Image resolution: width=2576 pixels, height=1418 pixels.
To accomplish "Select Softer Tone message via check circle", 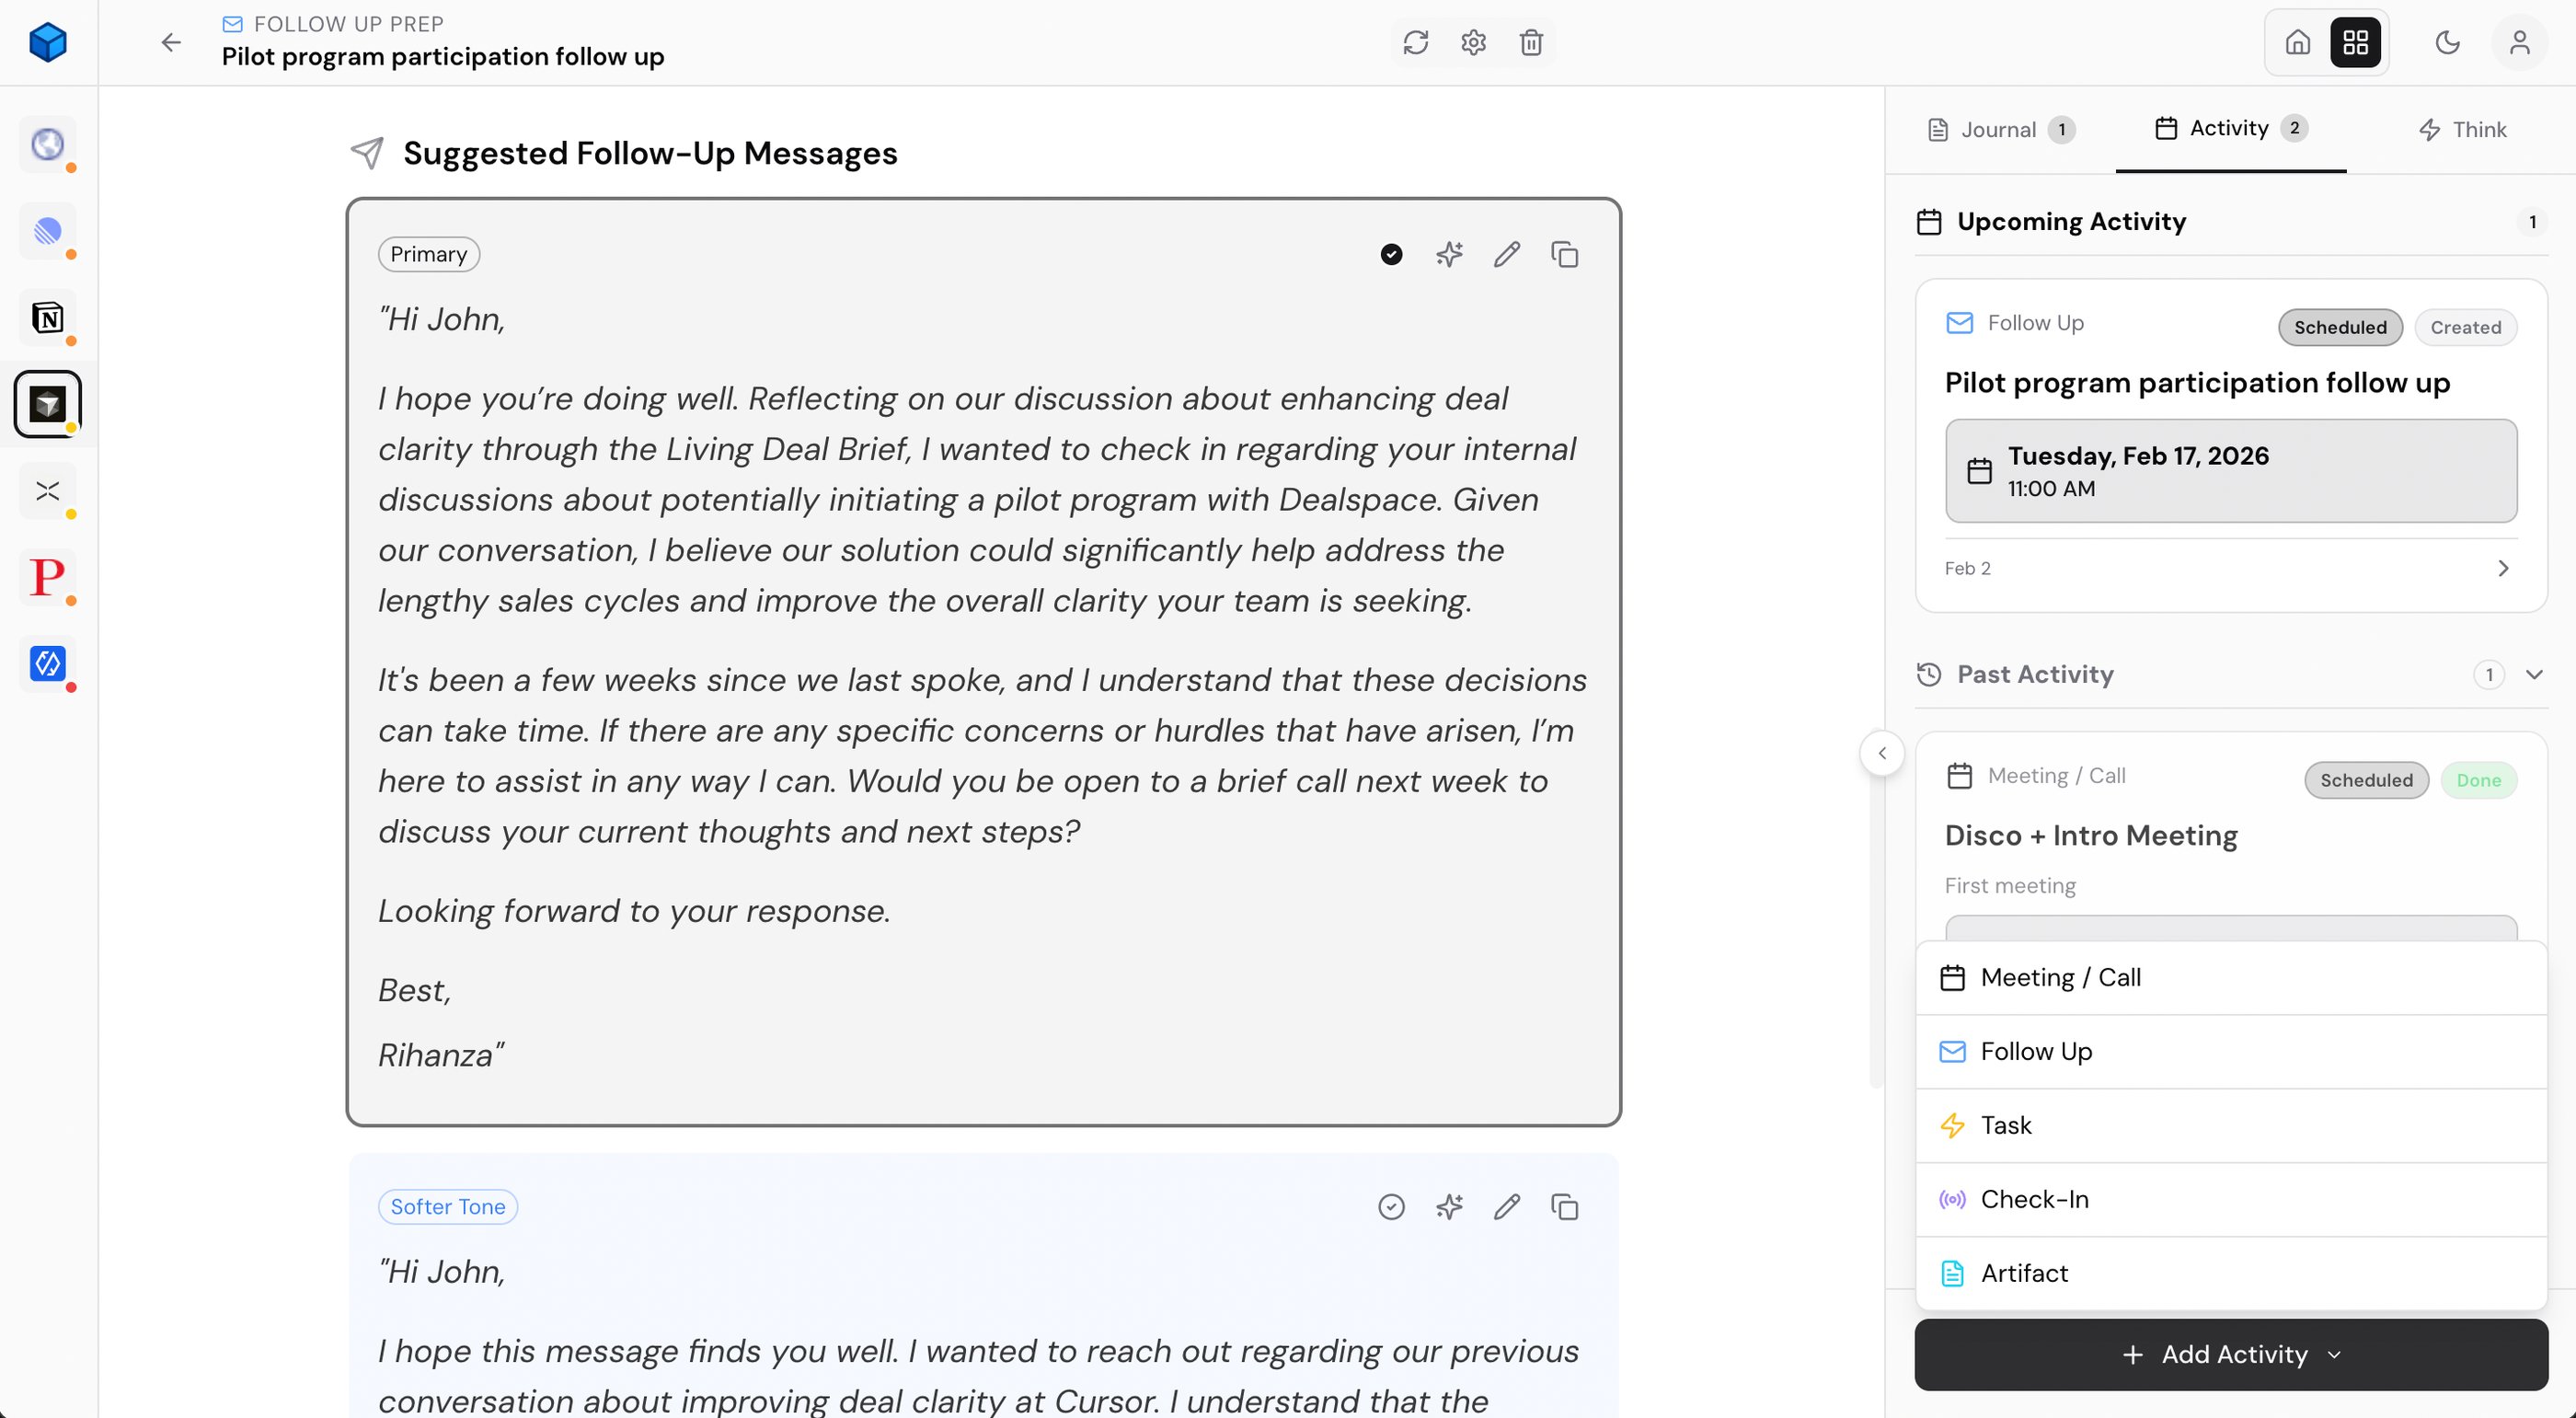I will point(1391,1207).
